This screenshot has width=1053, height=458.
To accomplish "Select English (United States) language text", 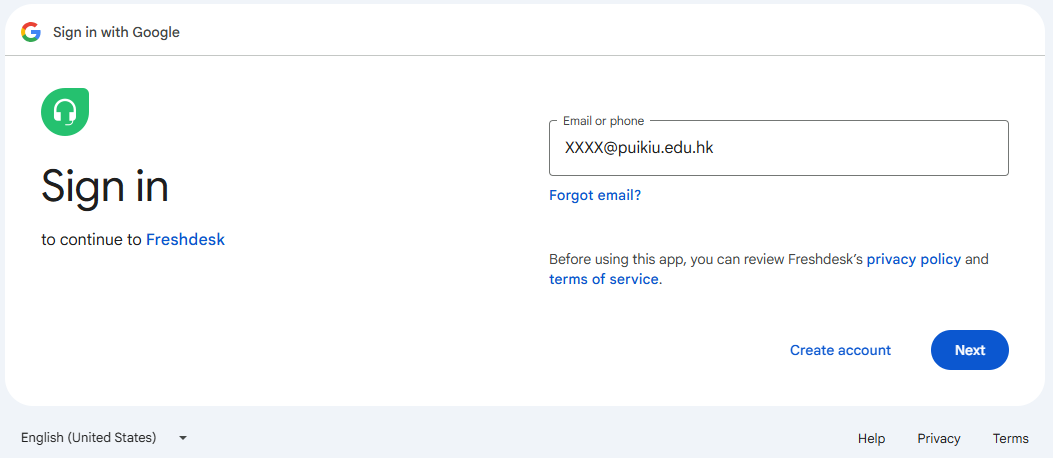I will click(89, 438).
